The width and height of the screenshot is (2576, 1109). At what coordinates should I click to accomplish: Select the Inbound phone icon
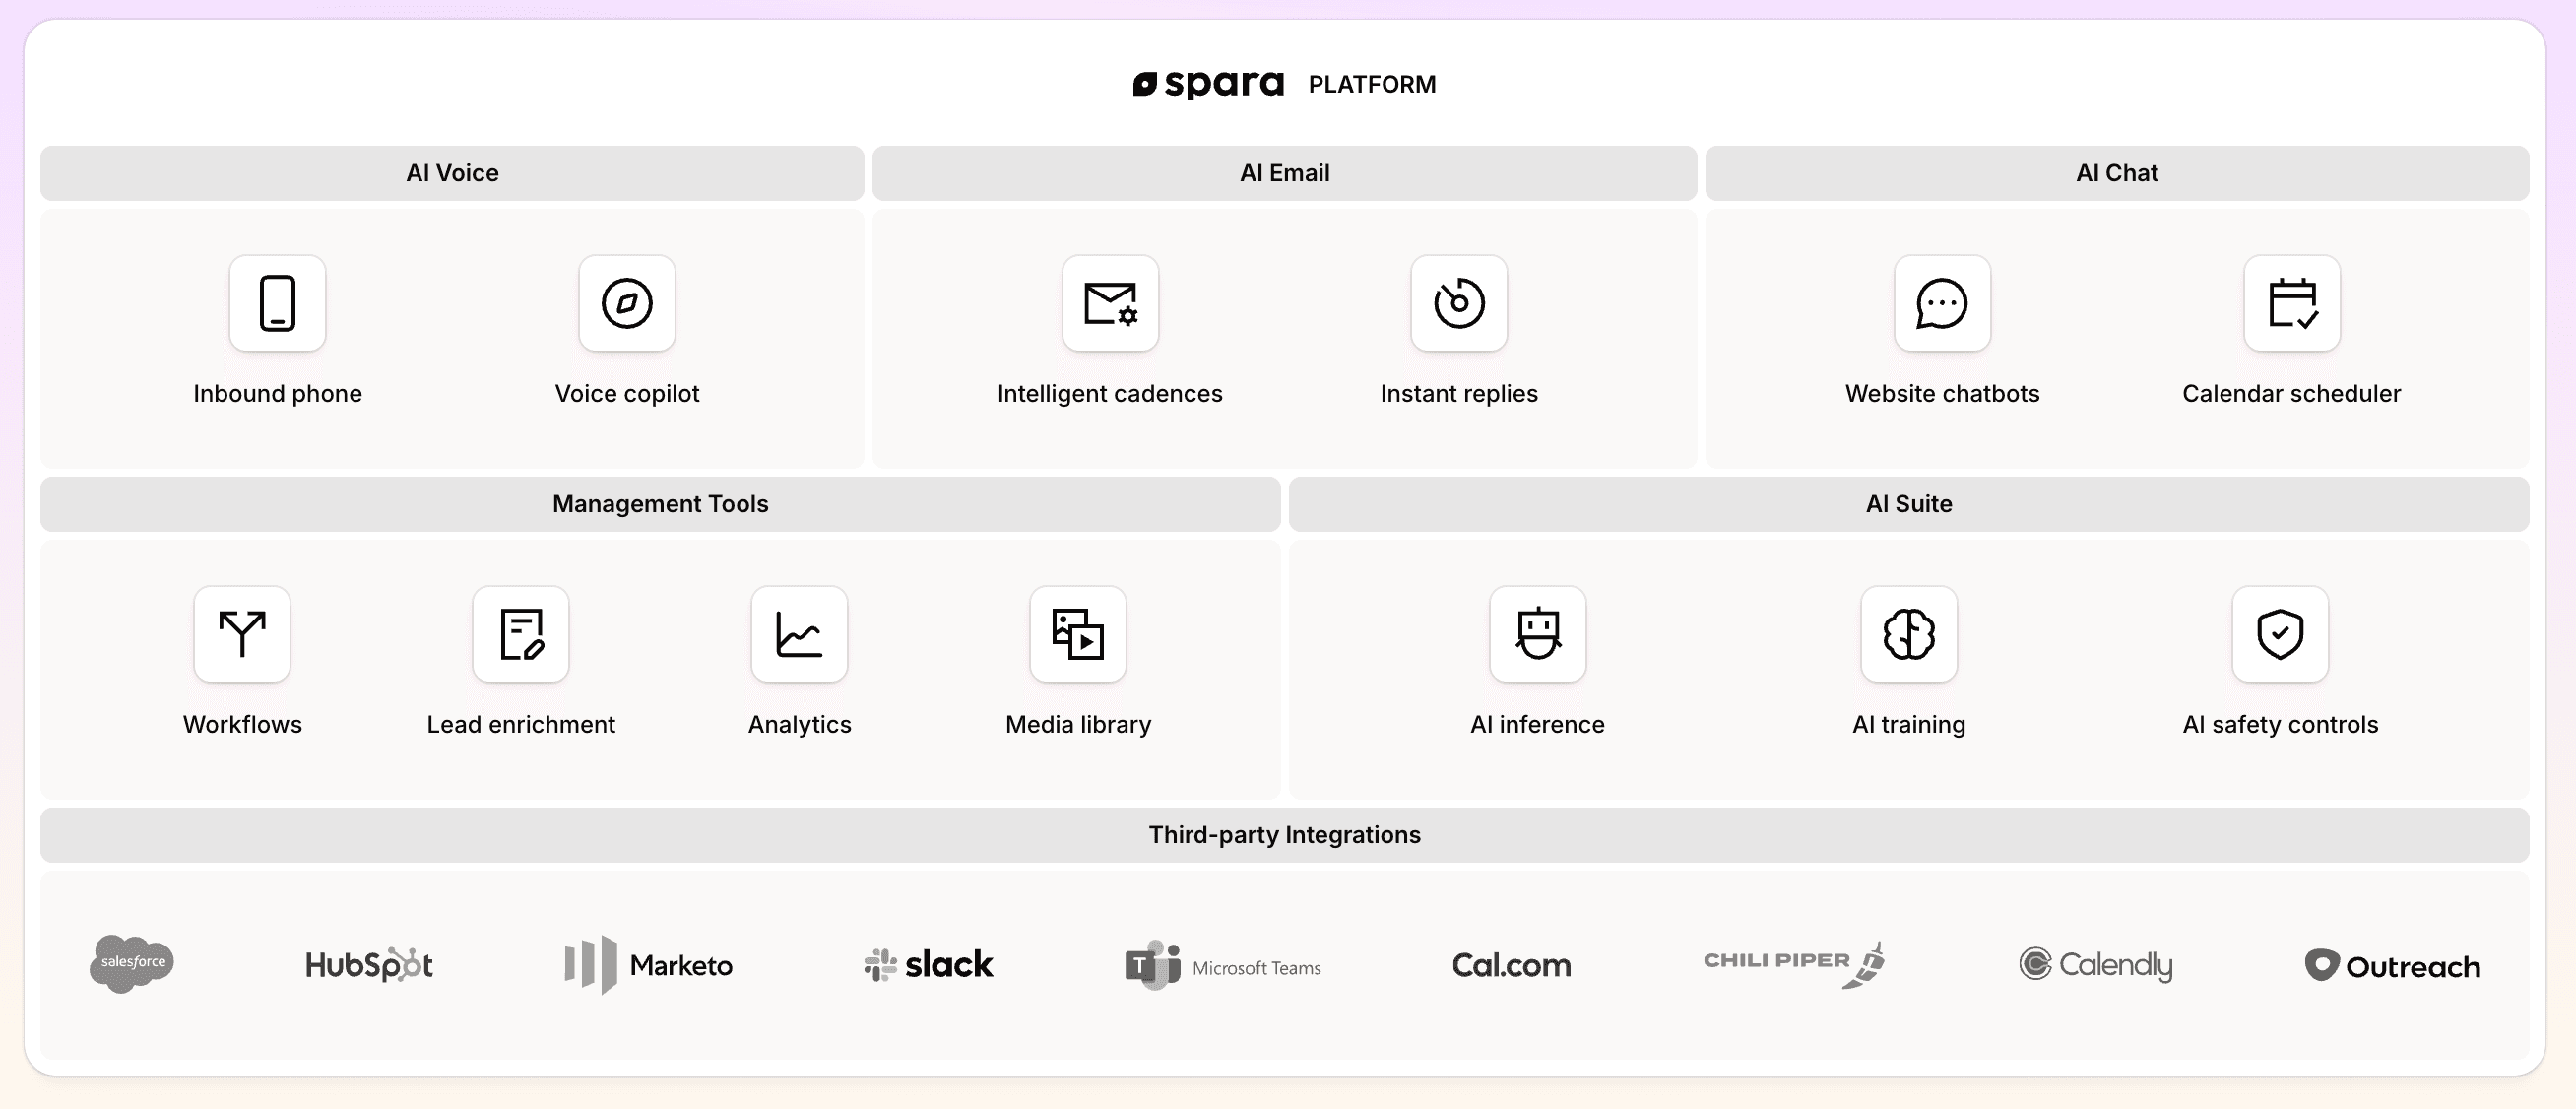click(277, 304)
